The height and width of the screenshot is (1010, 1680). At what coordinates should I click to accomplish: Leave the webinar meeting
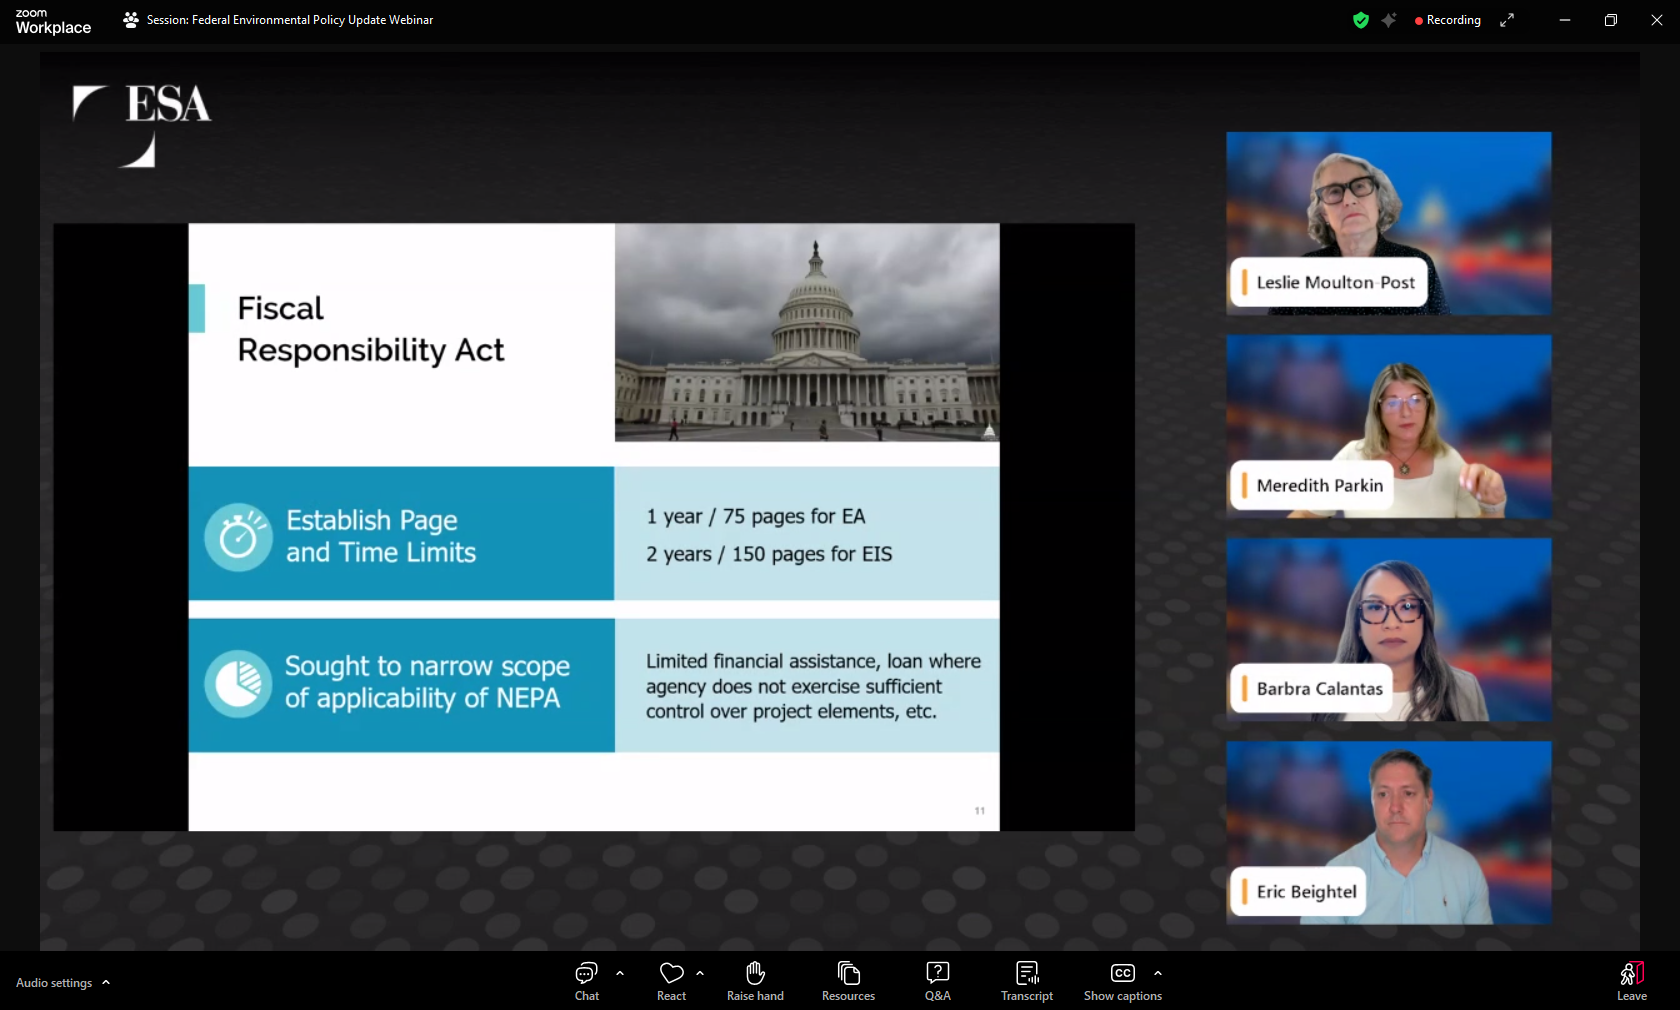click(x=1631, y=980)
